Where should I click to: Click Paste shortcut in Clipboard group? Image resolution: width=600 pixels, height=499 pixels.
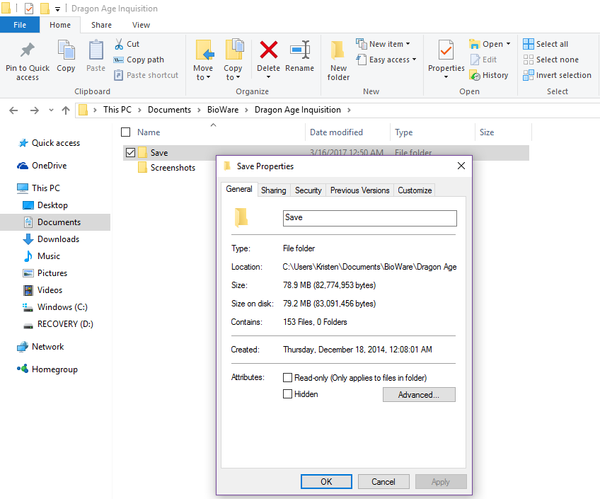(146, 75)
